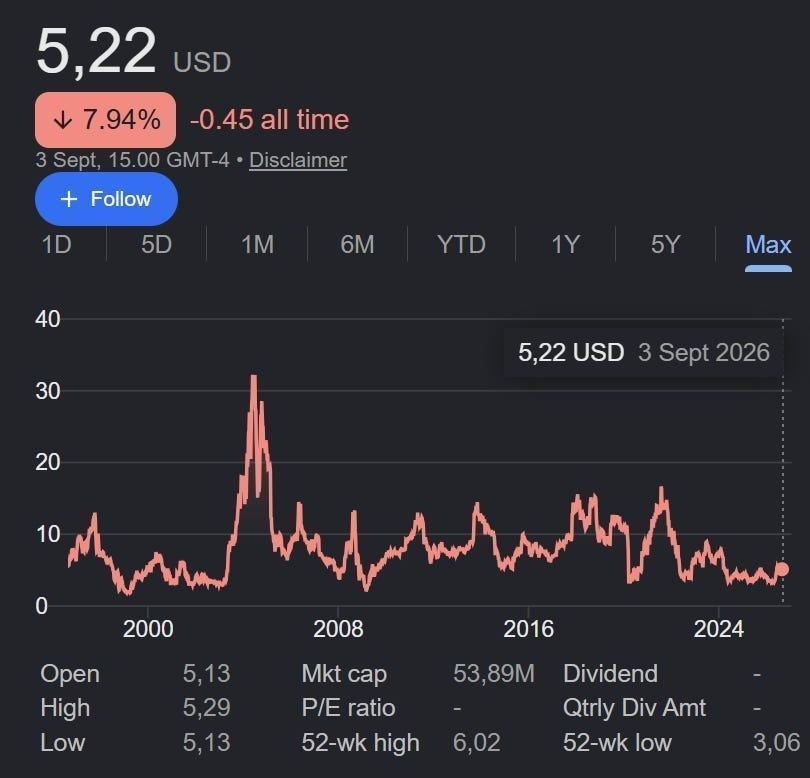Screen dimensions: 810x778
Task: Click the Mkt cap value 53,89M
Action: click(494, 674)
